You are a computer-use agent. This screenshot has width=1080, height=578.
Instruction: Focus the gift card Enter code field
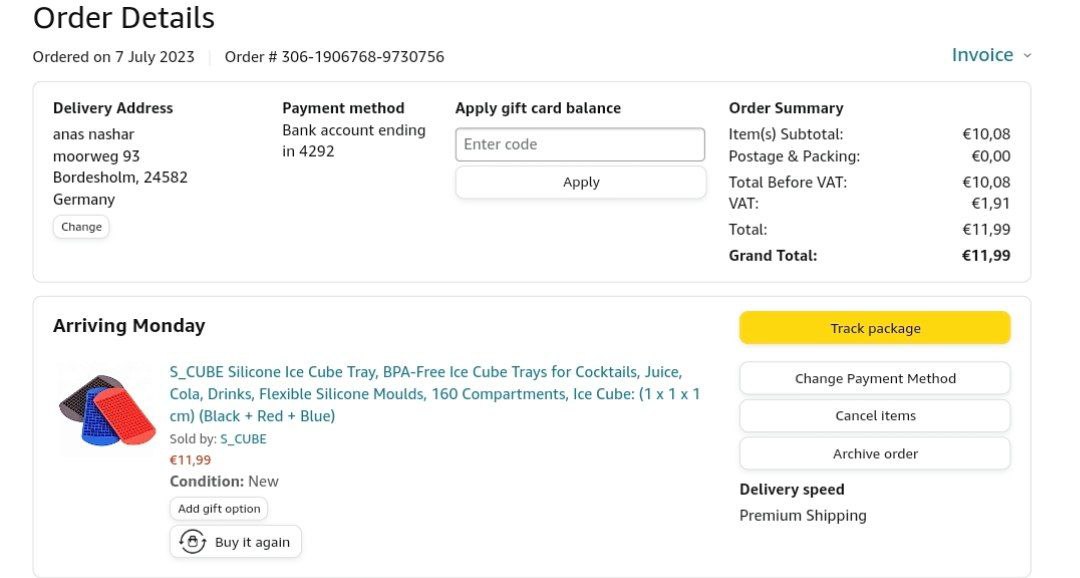[580, 144]
